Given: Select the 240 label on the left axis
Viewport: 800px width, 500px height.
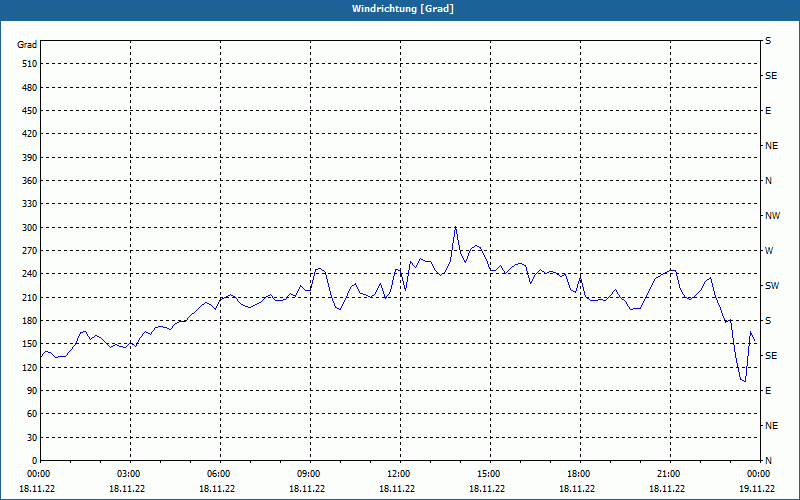Looking at the screenshot, I should [29, 274].
